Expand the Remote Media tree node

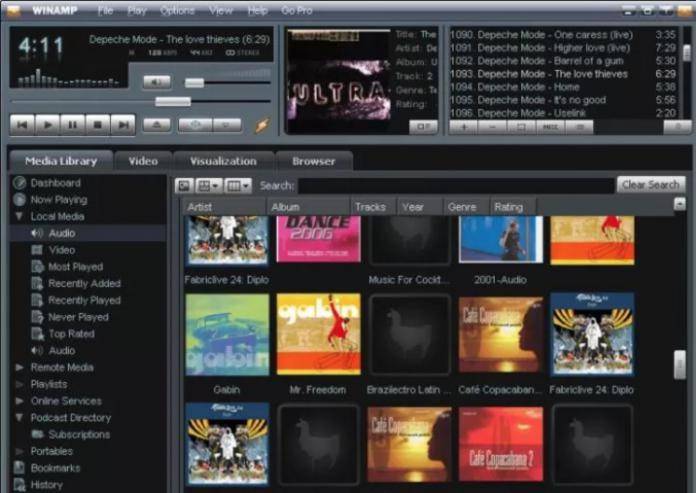tap(20, 367)
